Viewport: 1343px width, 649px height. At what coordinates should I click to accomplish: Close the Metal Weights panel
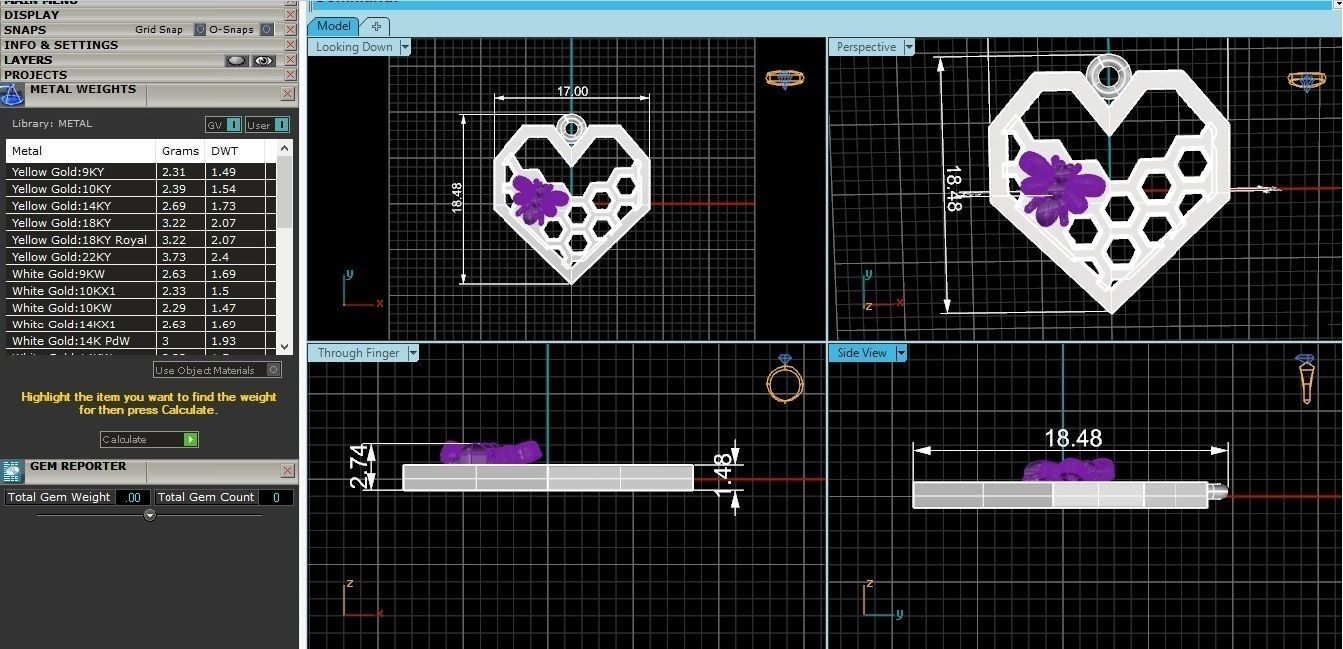click(x=288, y=94)
